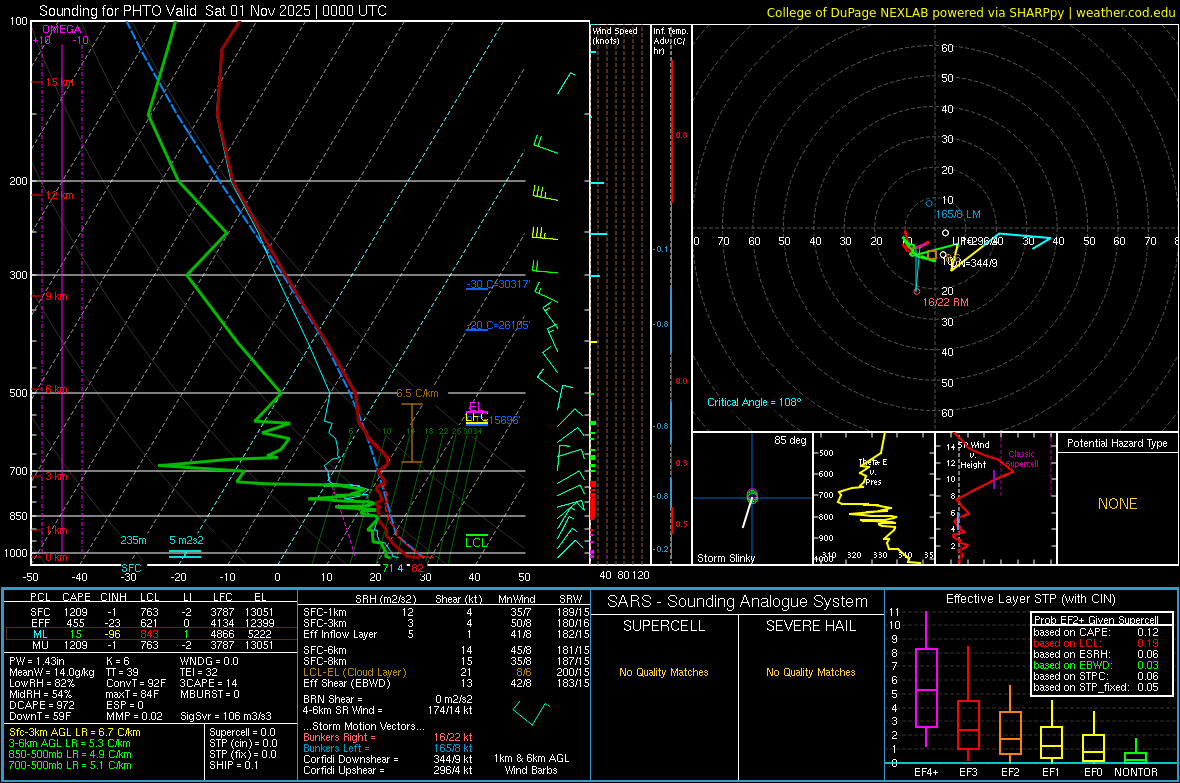Click the surface dewpoint value '71'

pyautogui.click(x=388, y=568)
